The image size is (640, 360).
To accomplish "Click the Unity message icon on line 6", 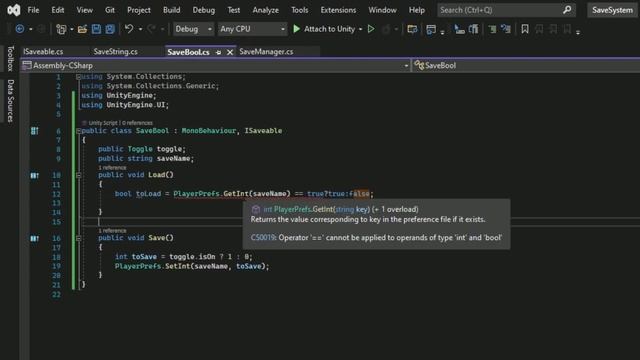I will (34, 131).
